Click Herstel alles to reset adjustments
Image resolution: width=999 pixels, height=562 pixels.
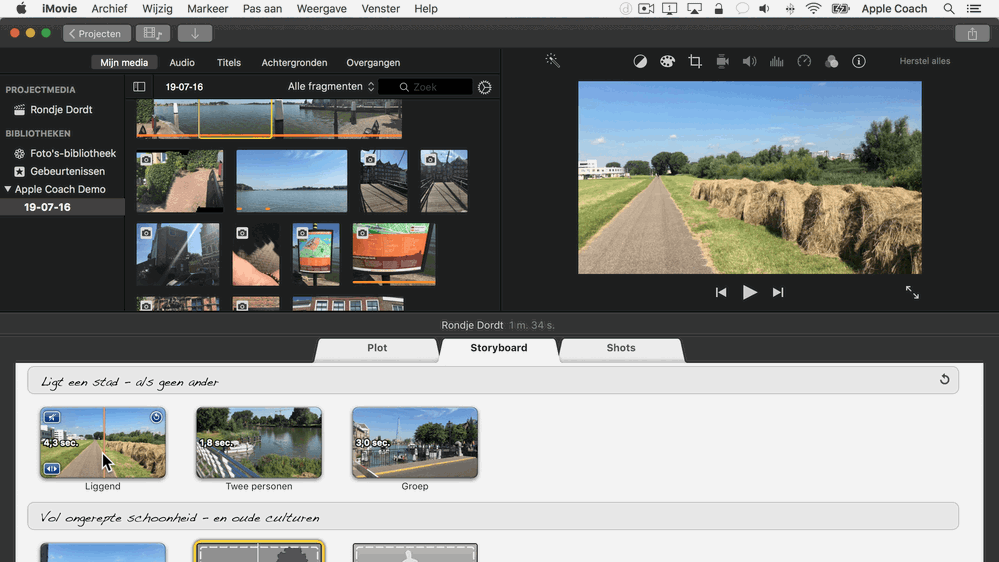tap(924, 61)
